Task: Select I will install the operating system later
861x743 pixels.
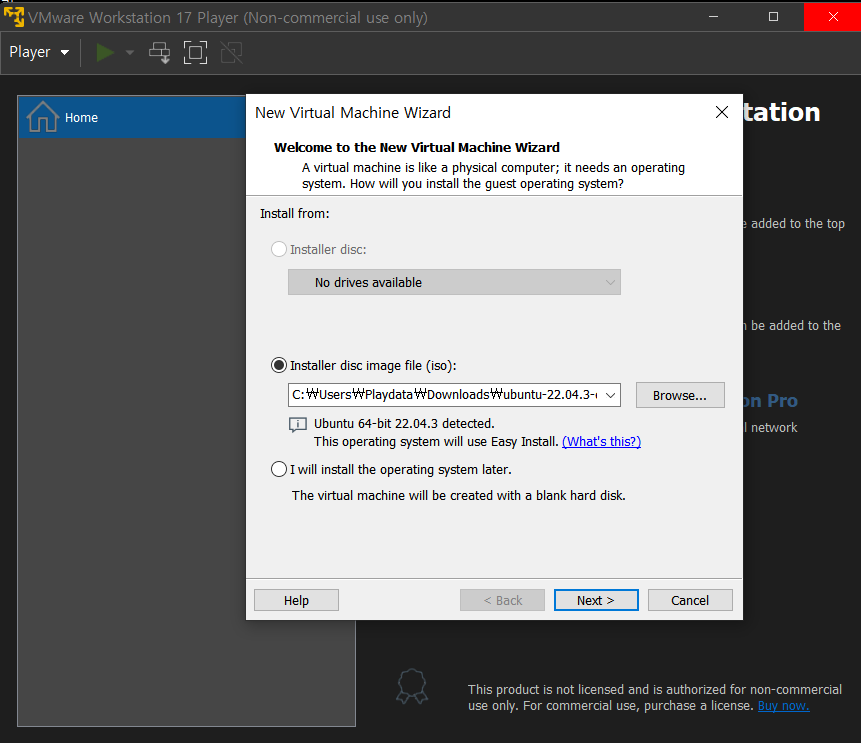Action: tap(279, 470)
